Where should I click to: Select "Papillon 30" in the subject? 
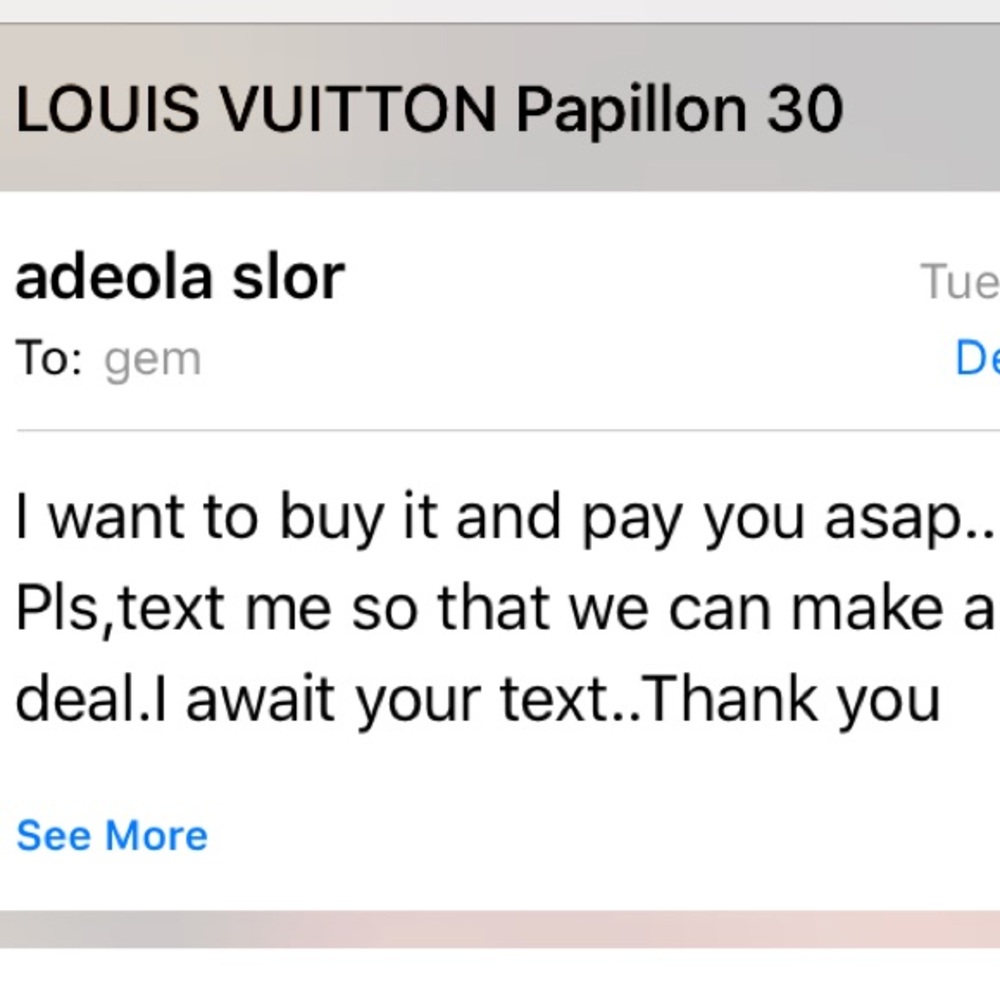(679, 109)
